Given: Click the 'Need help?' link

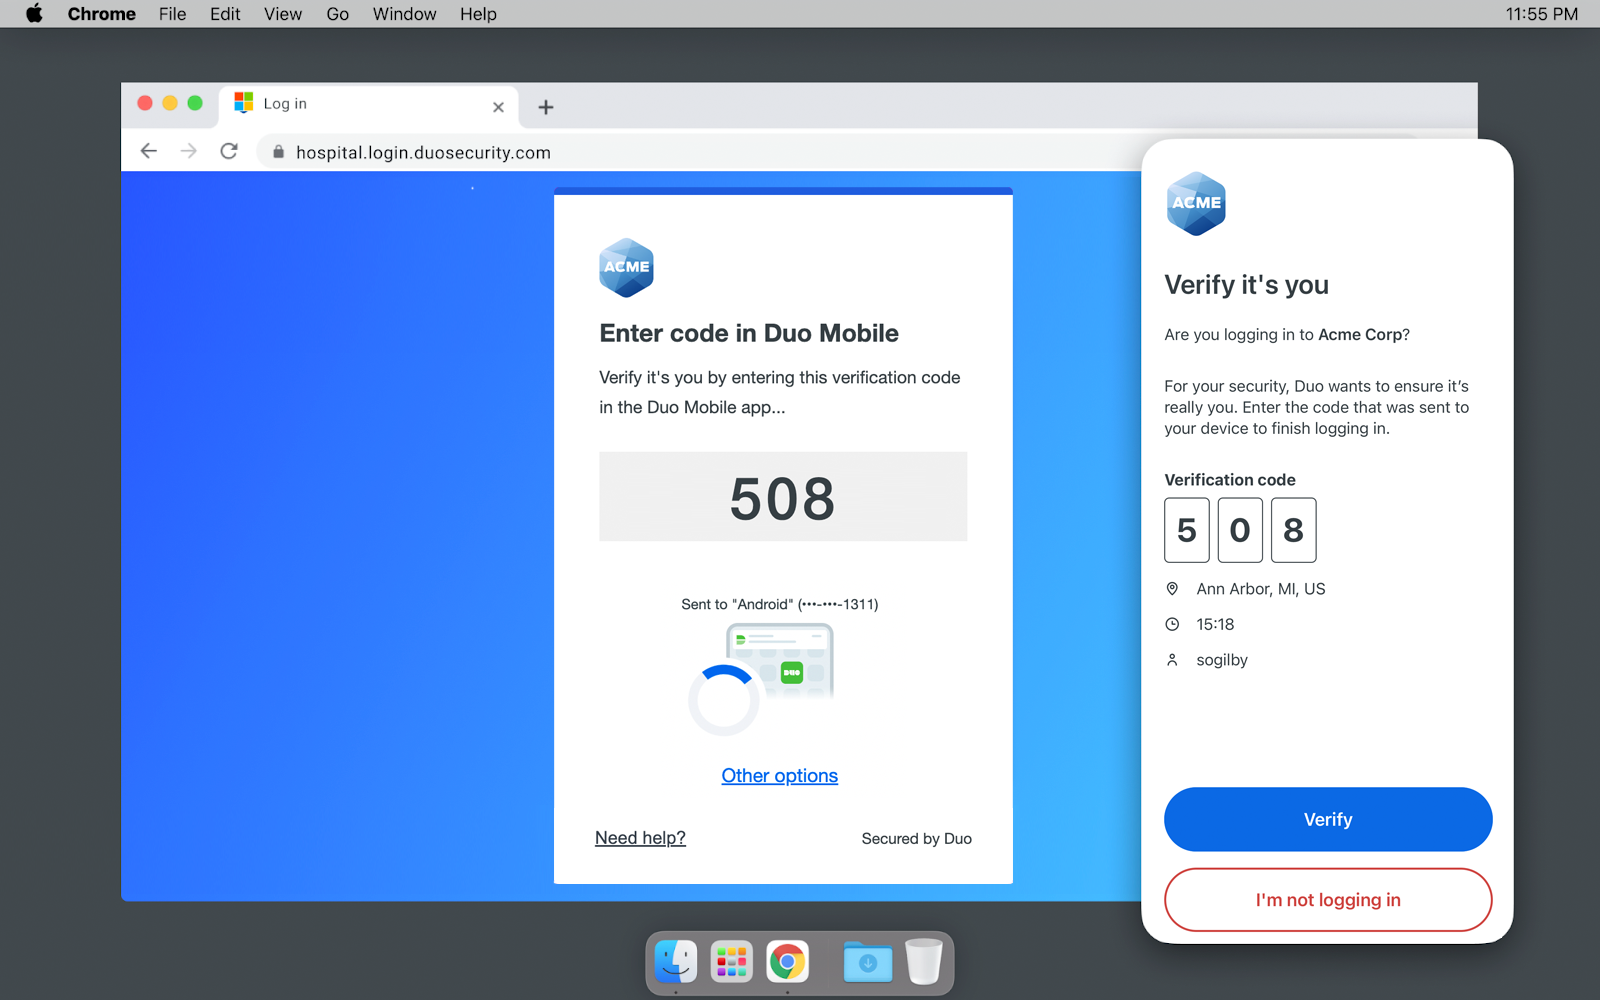Looking at the screenshot, I should tap(640, 837).
